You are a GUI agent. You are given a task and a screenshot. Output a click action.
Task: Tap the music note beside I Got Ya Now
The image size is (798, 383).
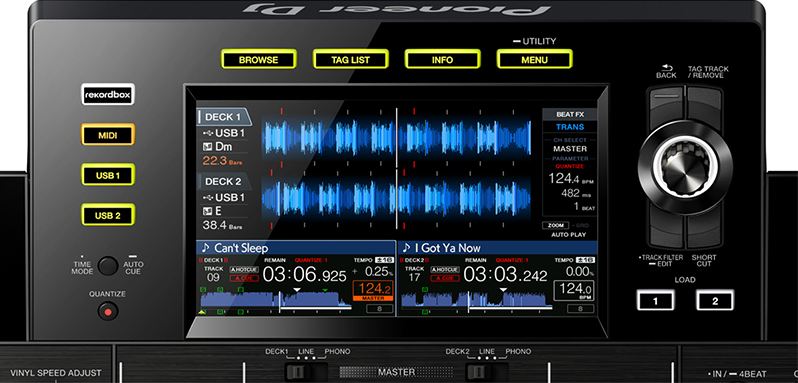(406, 248)
